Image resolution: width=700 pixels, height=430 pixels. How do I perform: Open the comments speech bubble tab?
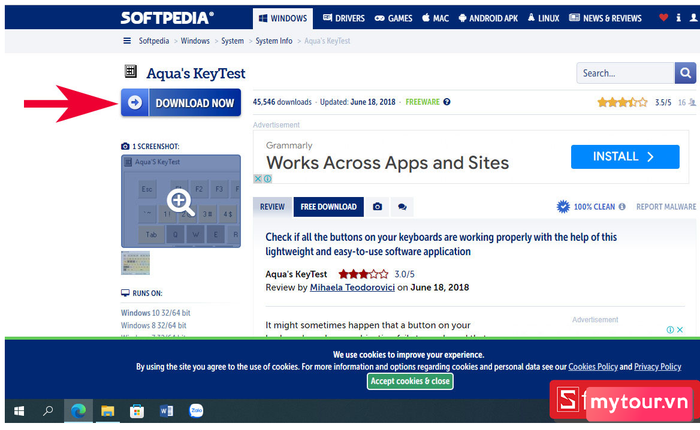(x=402, y=207)
